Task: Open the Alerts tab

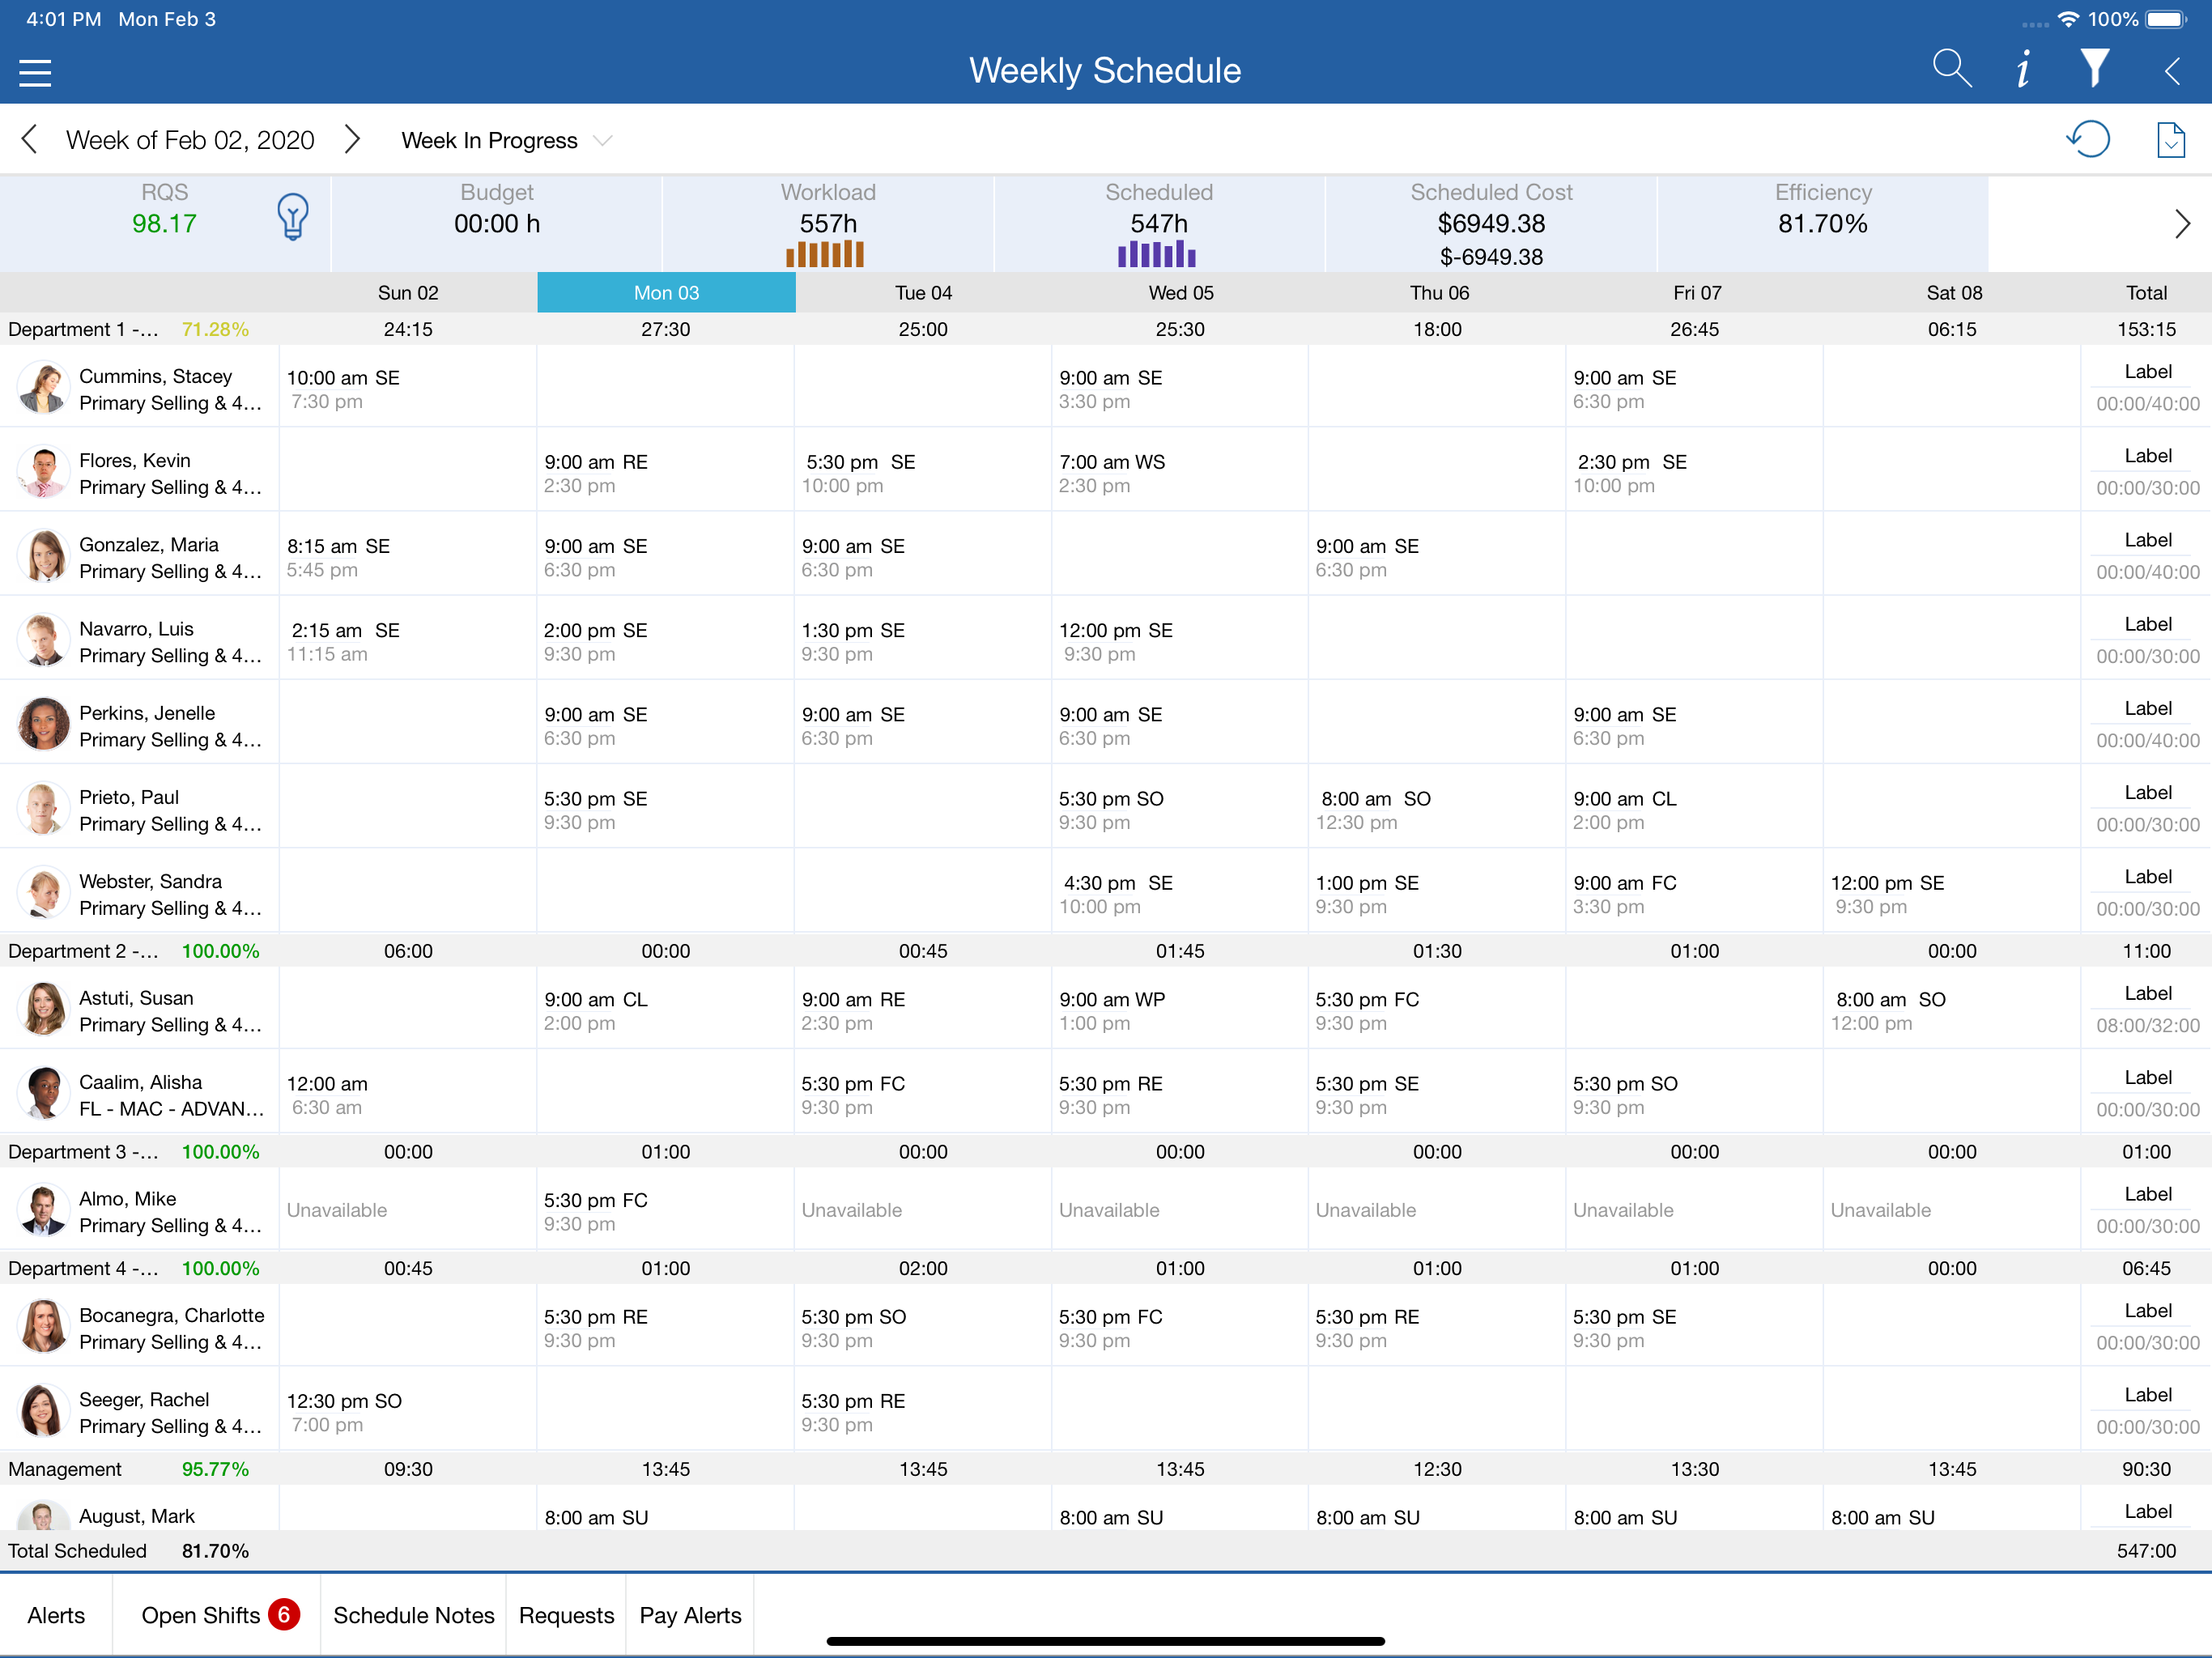Action: pos(56,1615)
